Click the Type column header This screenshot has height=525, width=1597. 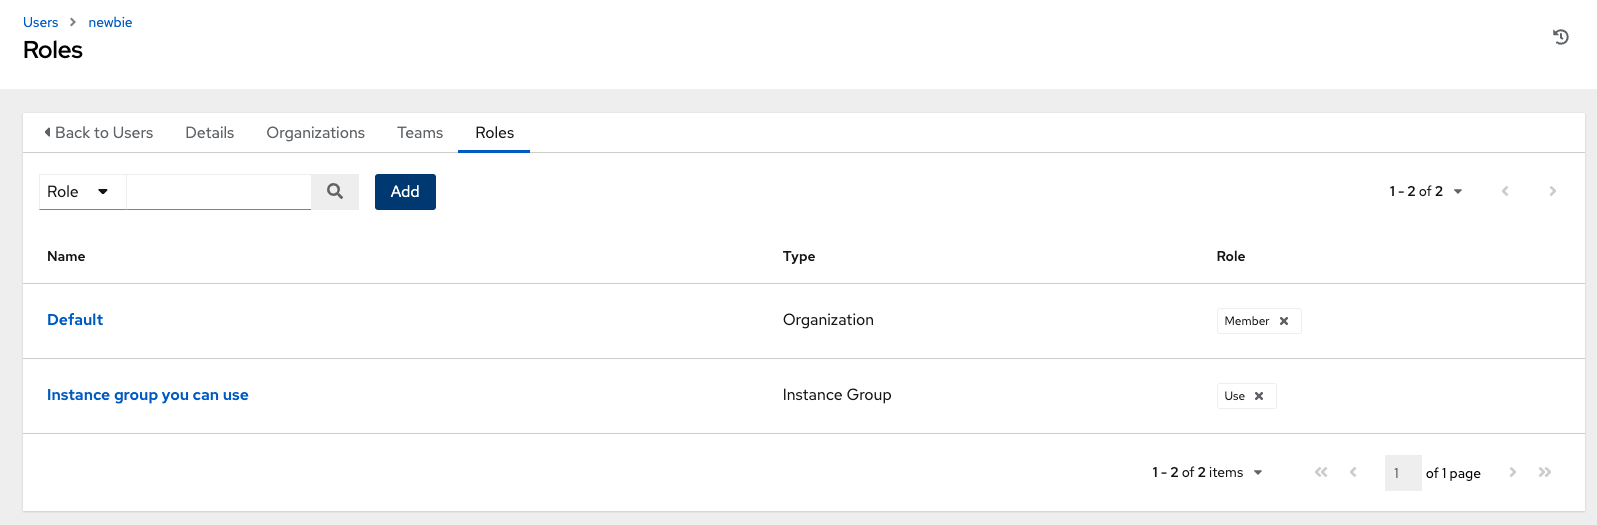point(799,256)
